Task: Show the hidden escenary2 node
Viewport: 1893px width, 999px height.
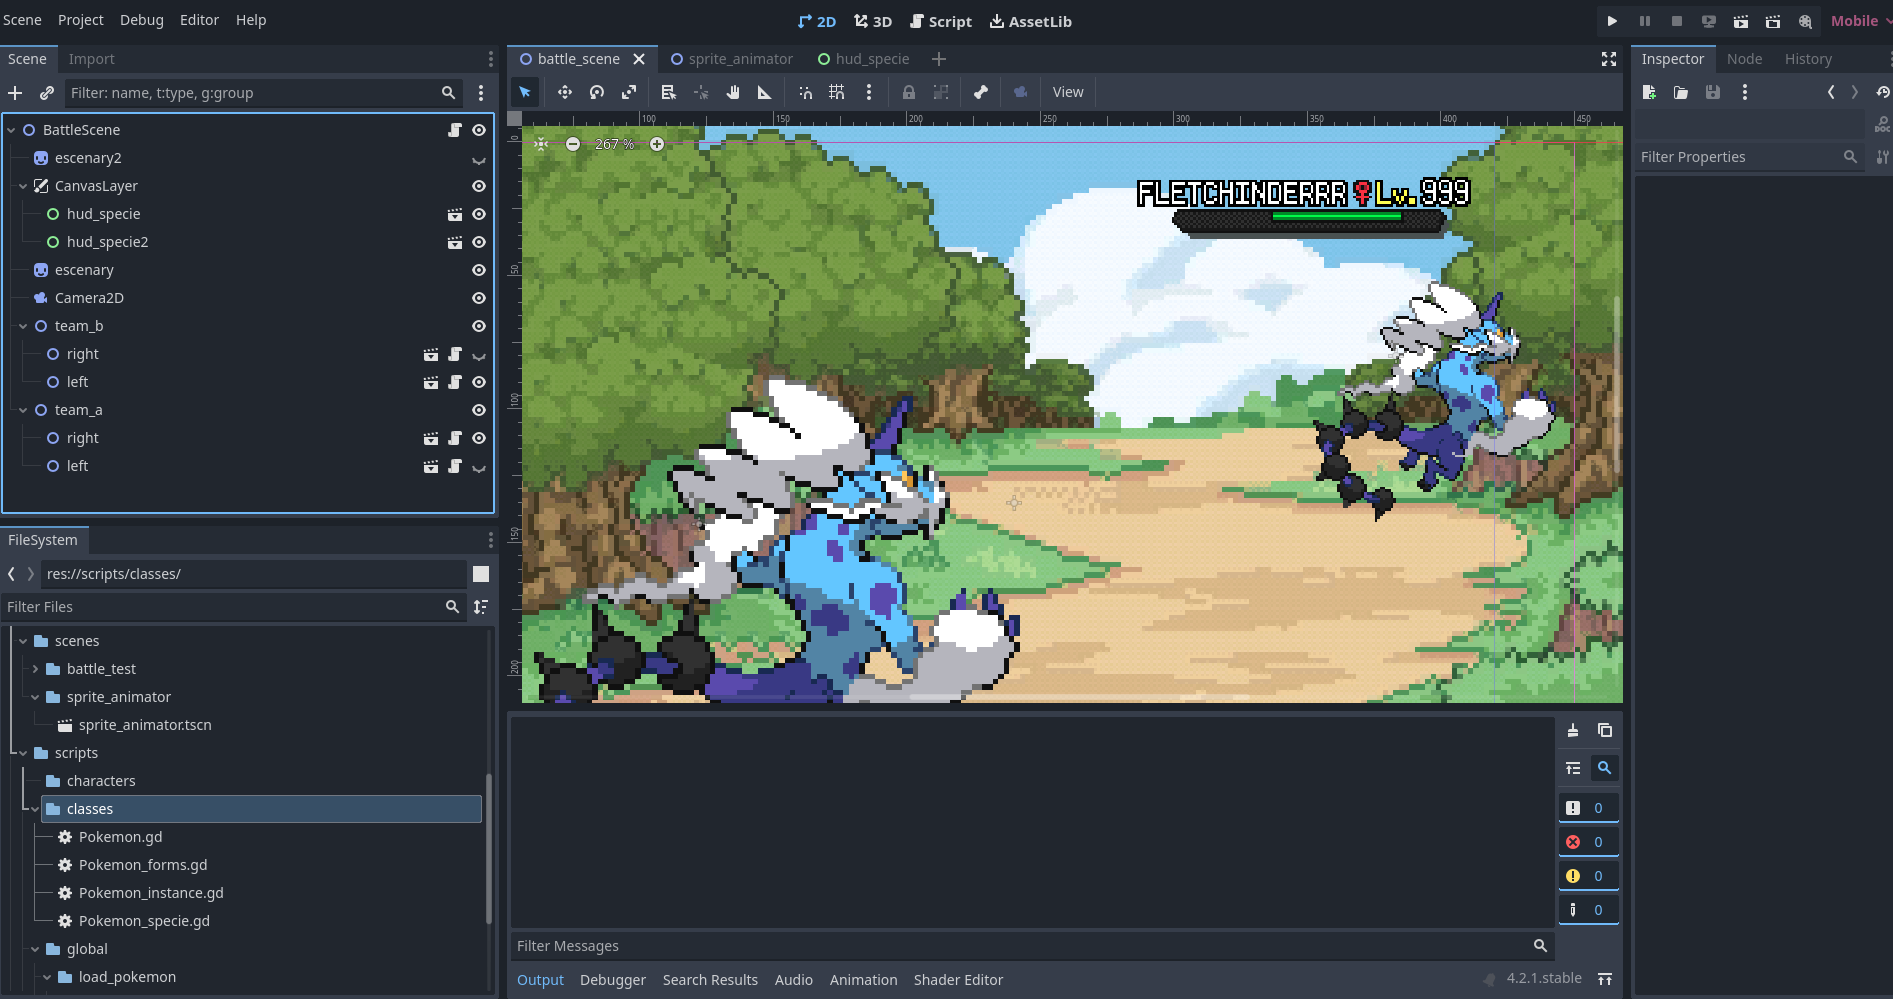Action: pyautogui.click(x=479, y=158)
